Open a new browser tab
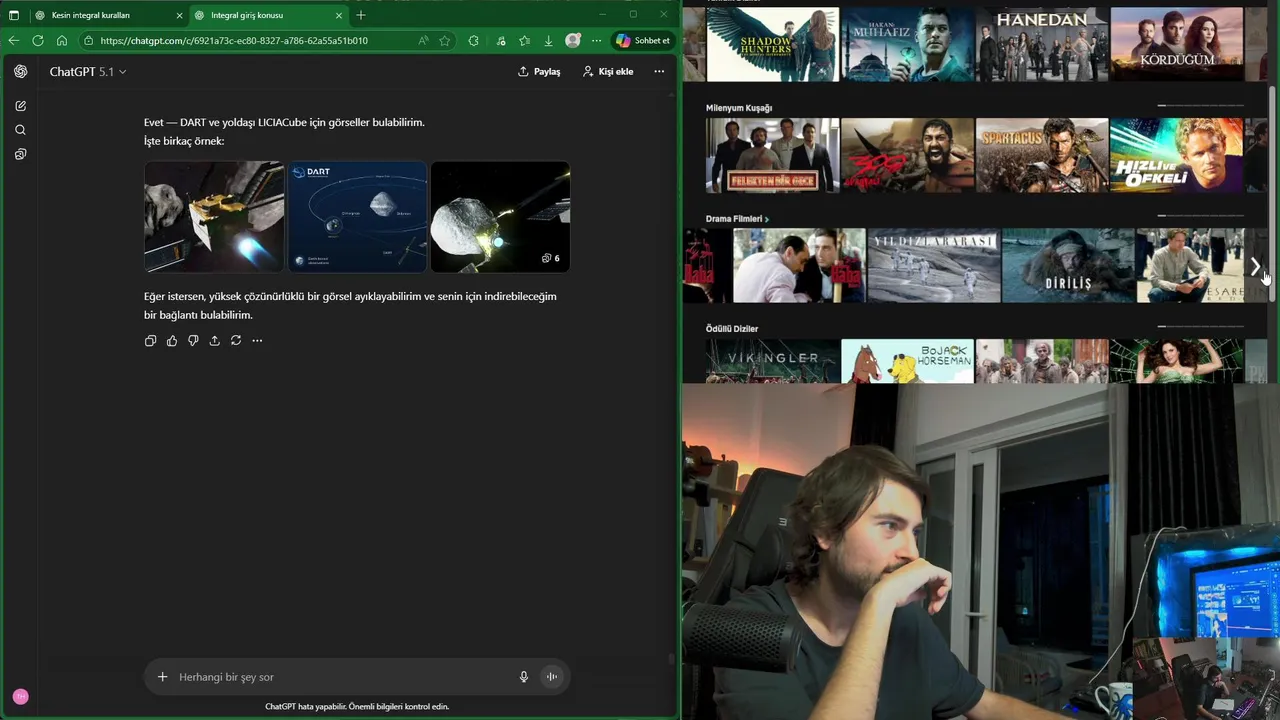The image size is (1280, 720). [361, 15]
